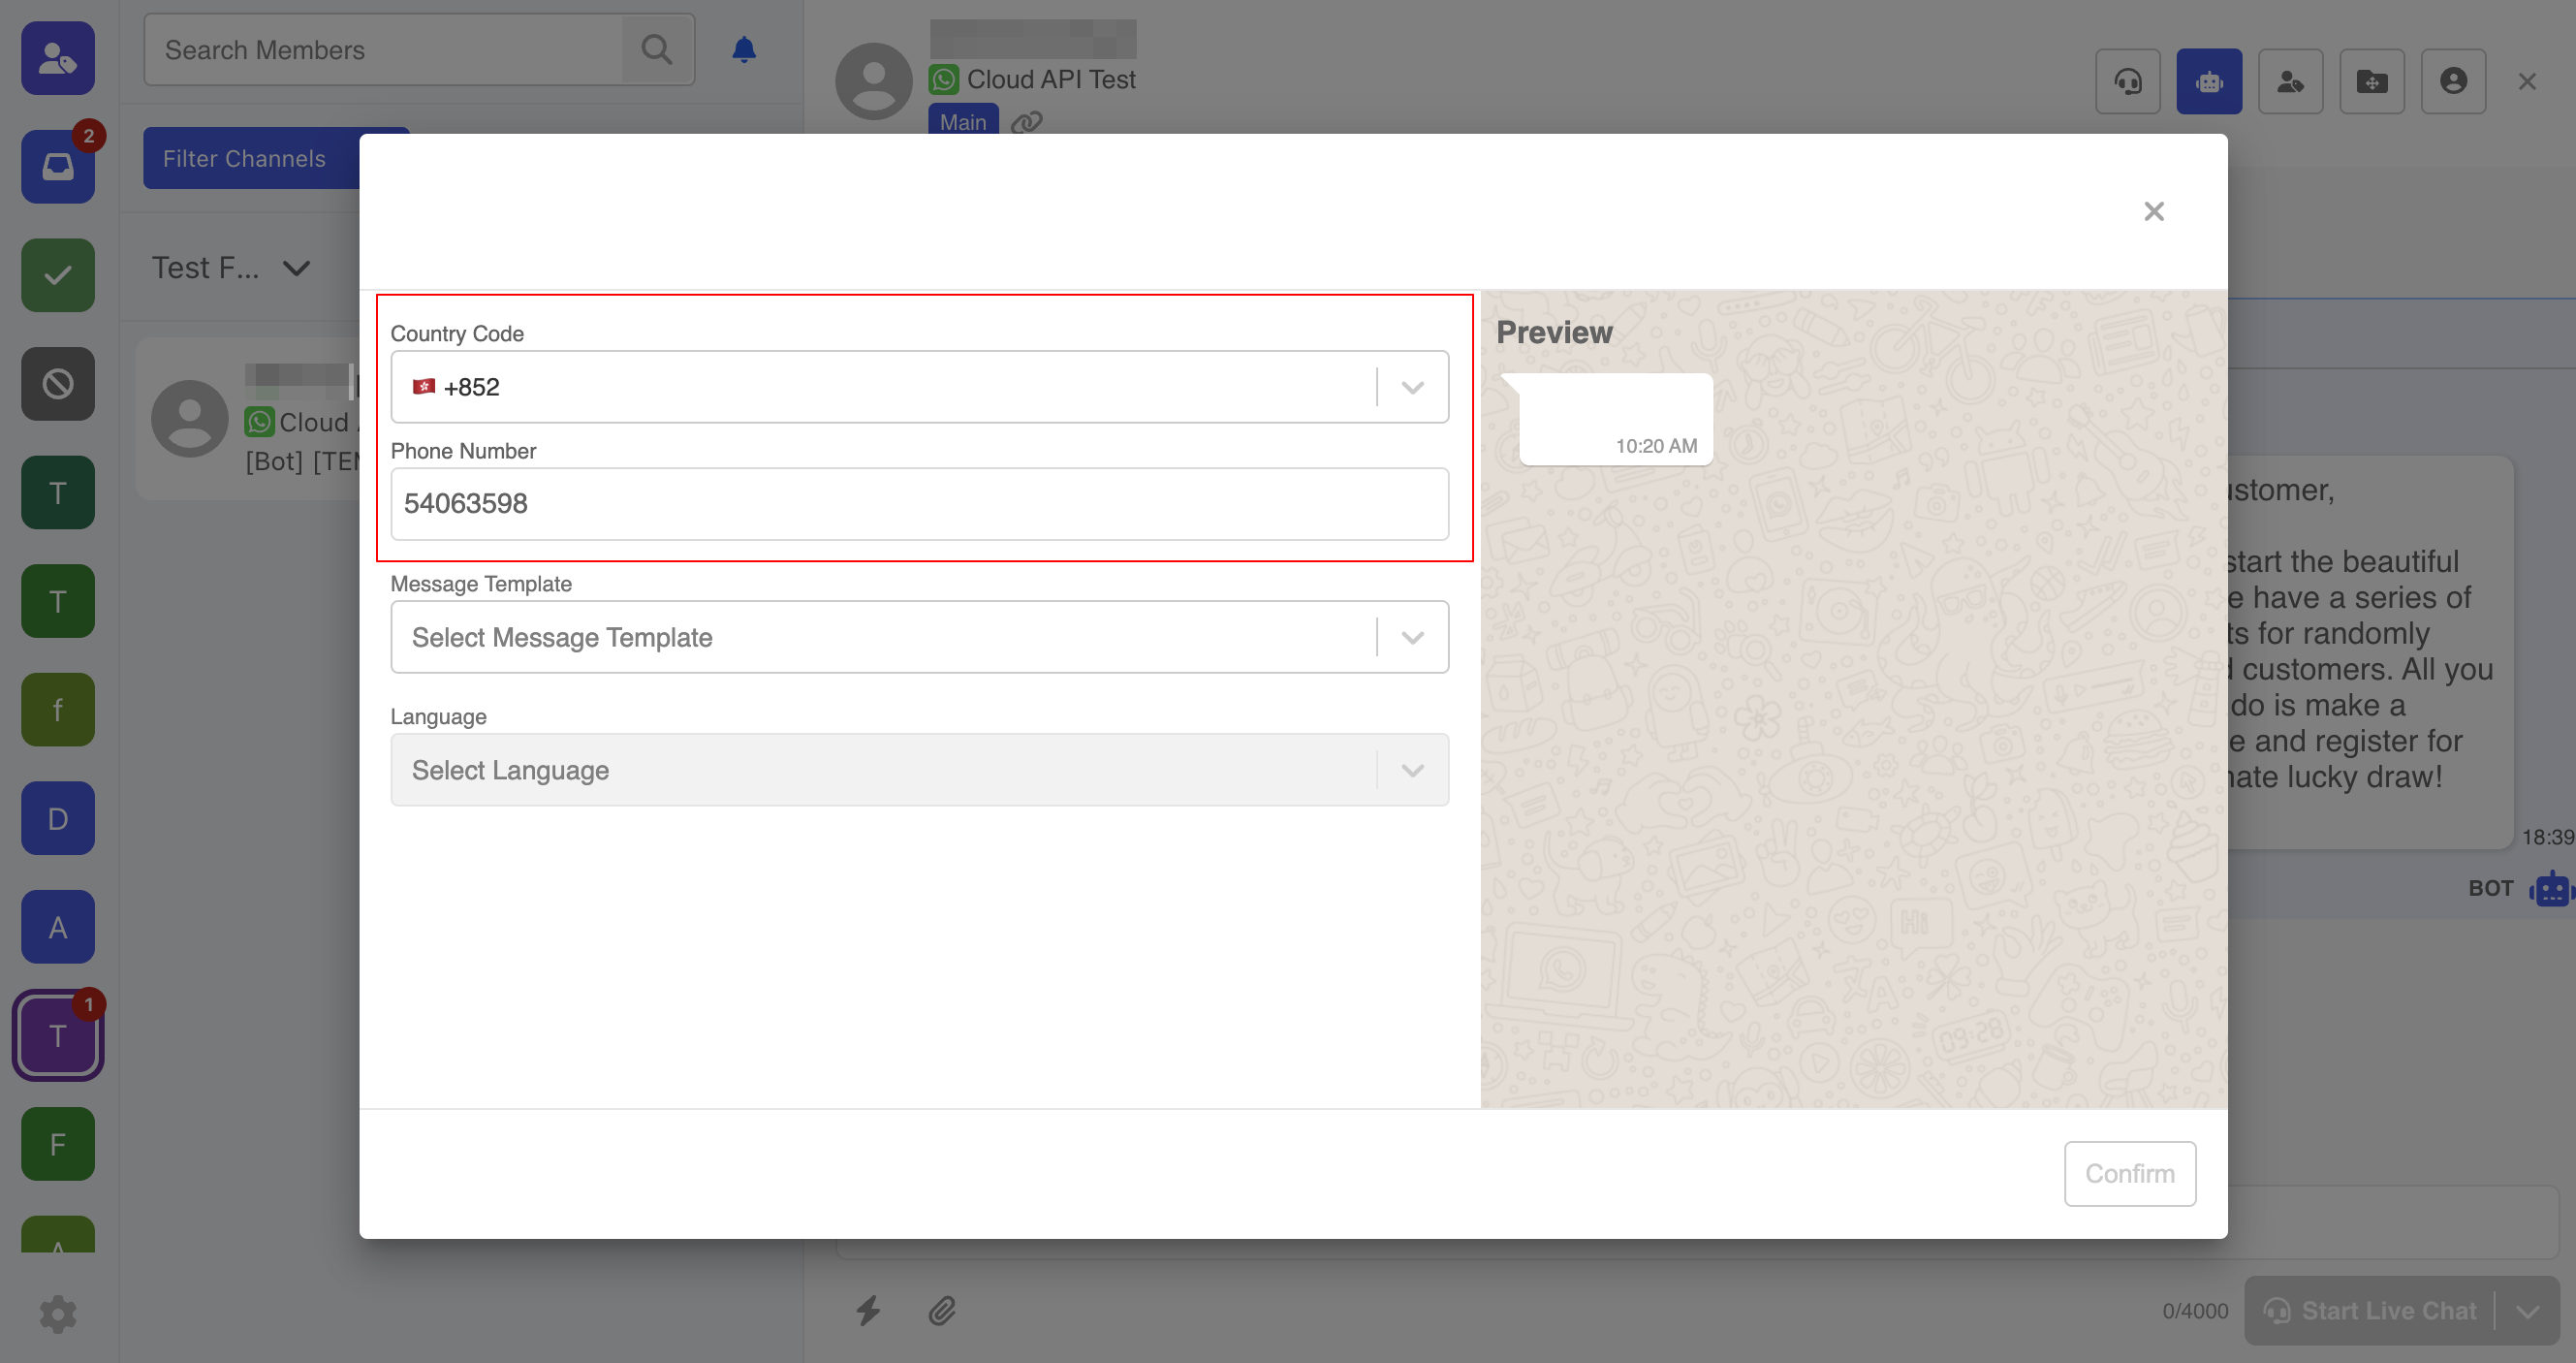
Task: Open the blocked list icon
Action: (58, 384)
